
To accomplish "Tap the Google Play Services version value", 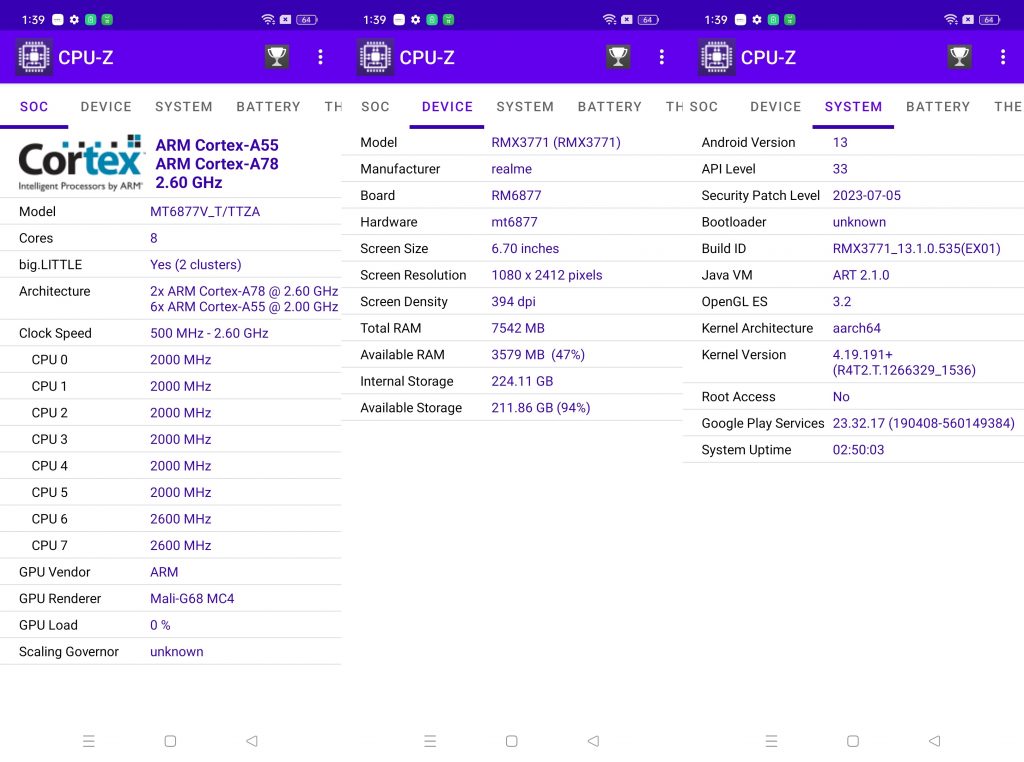I will coord(923,423).
